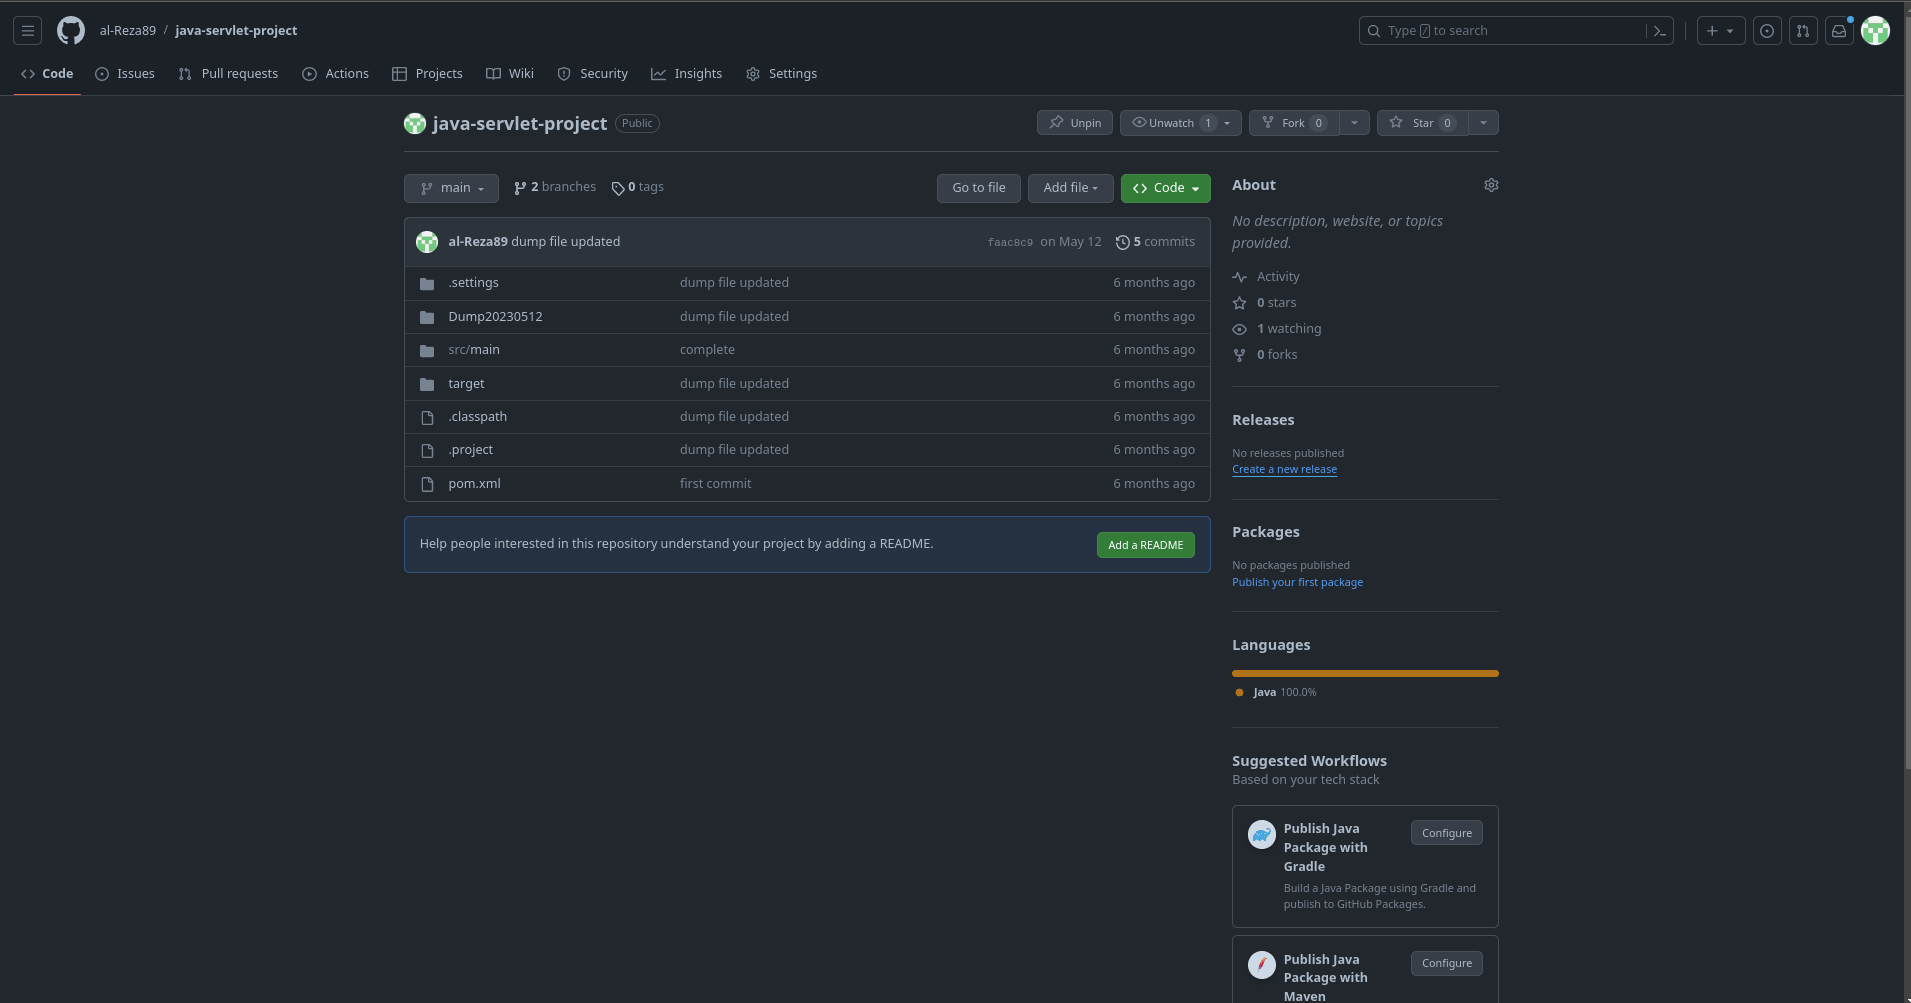Image resolution: width=1911 pixels, height=1003 pixels.
Task: Open the issues icon in header
Action: (1767, 31)
